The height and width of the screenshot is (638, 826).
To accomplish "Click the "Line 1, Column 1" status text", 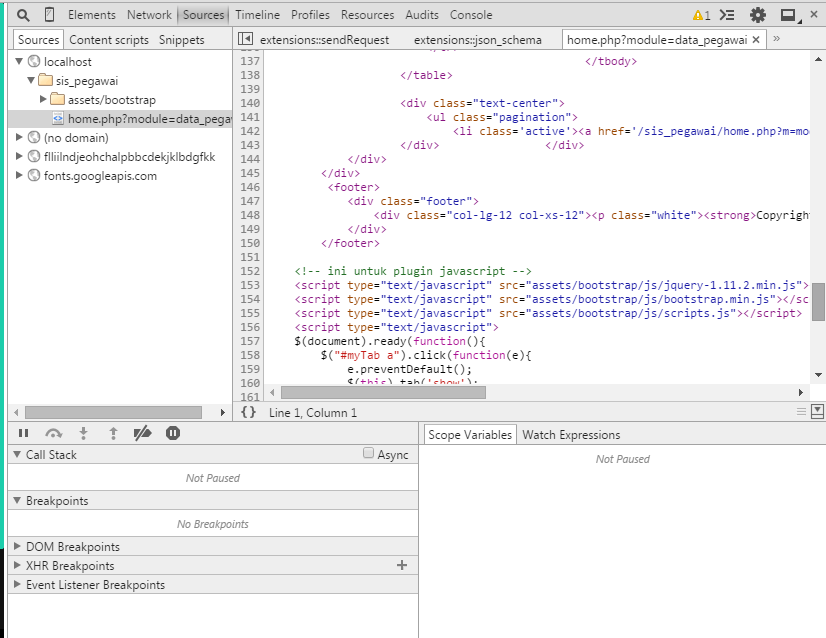I will (x=313, y=413).
